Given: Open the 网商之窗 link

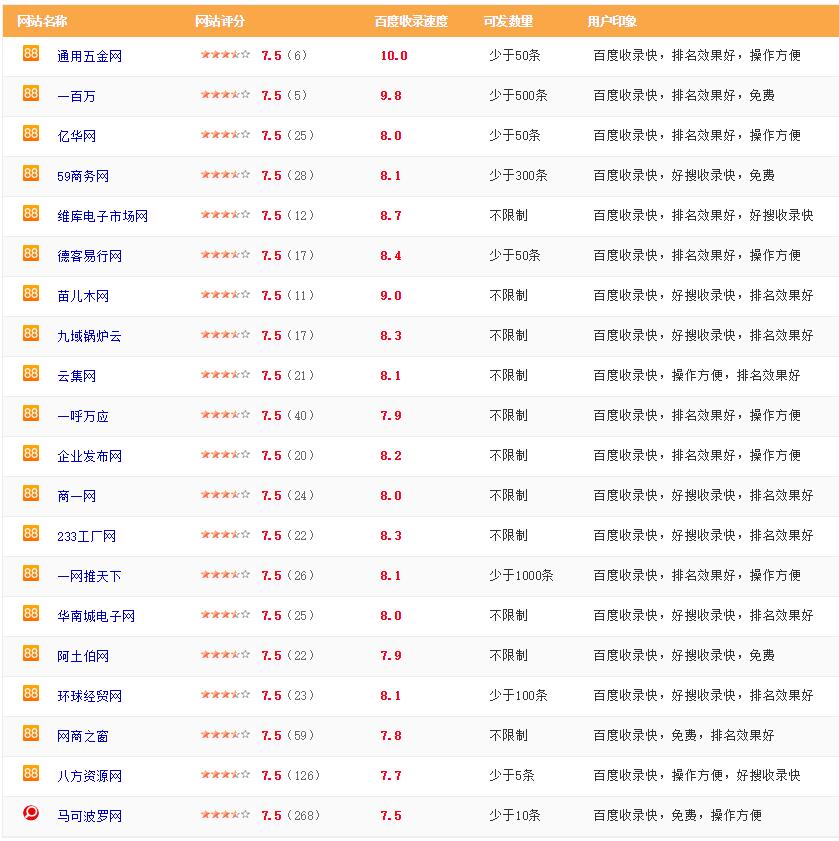Looking at the screenshot, I should point(83,736).
